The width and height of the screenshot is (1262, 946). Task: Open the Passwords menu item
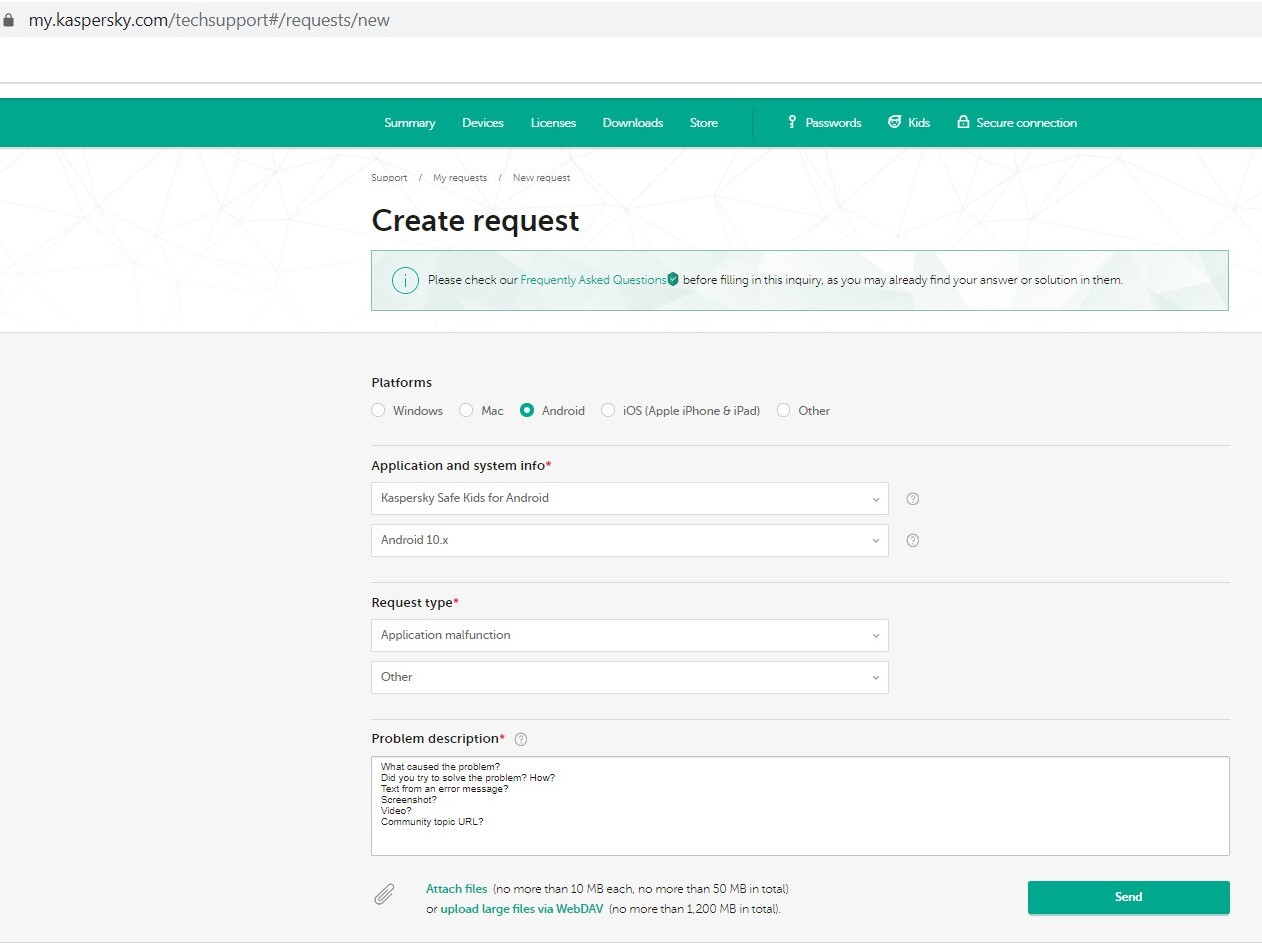tap(833, 123)
